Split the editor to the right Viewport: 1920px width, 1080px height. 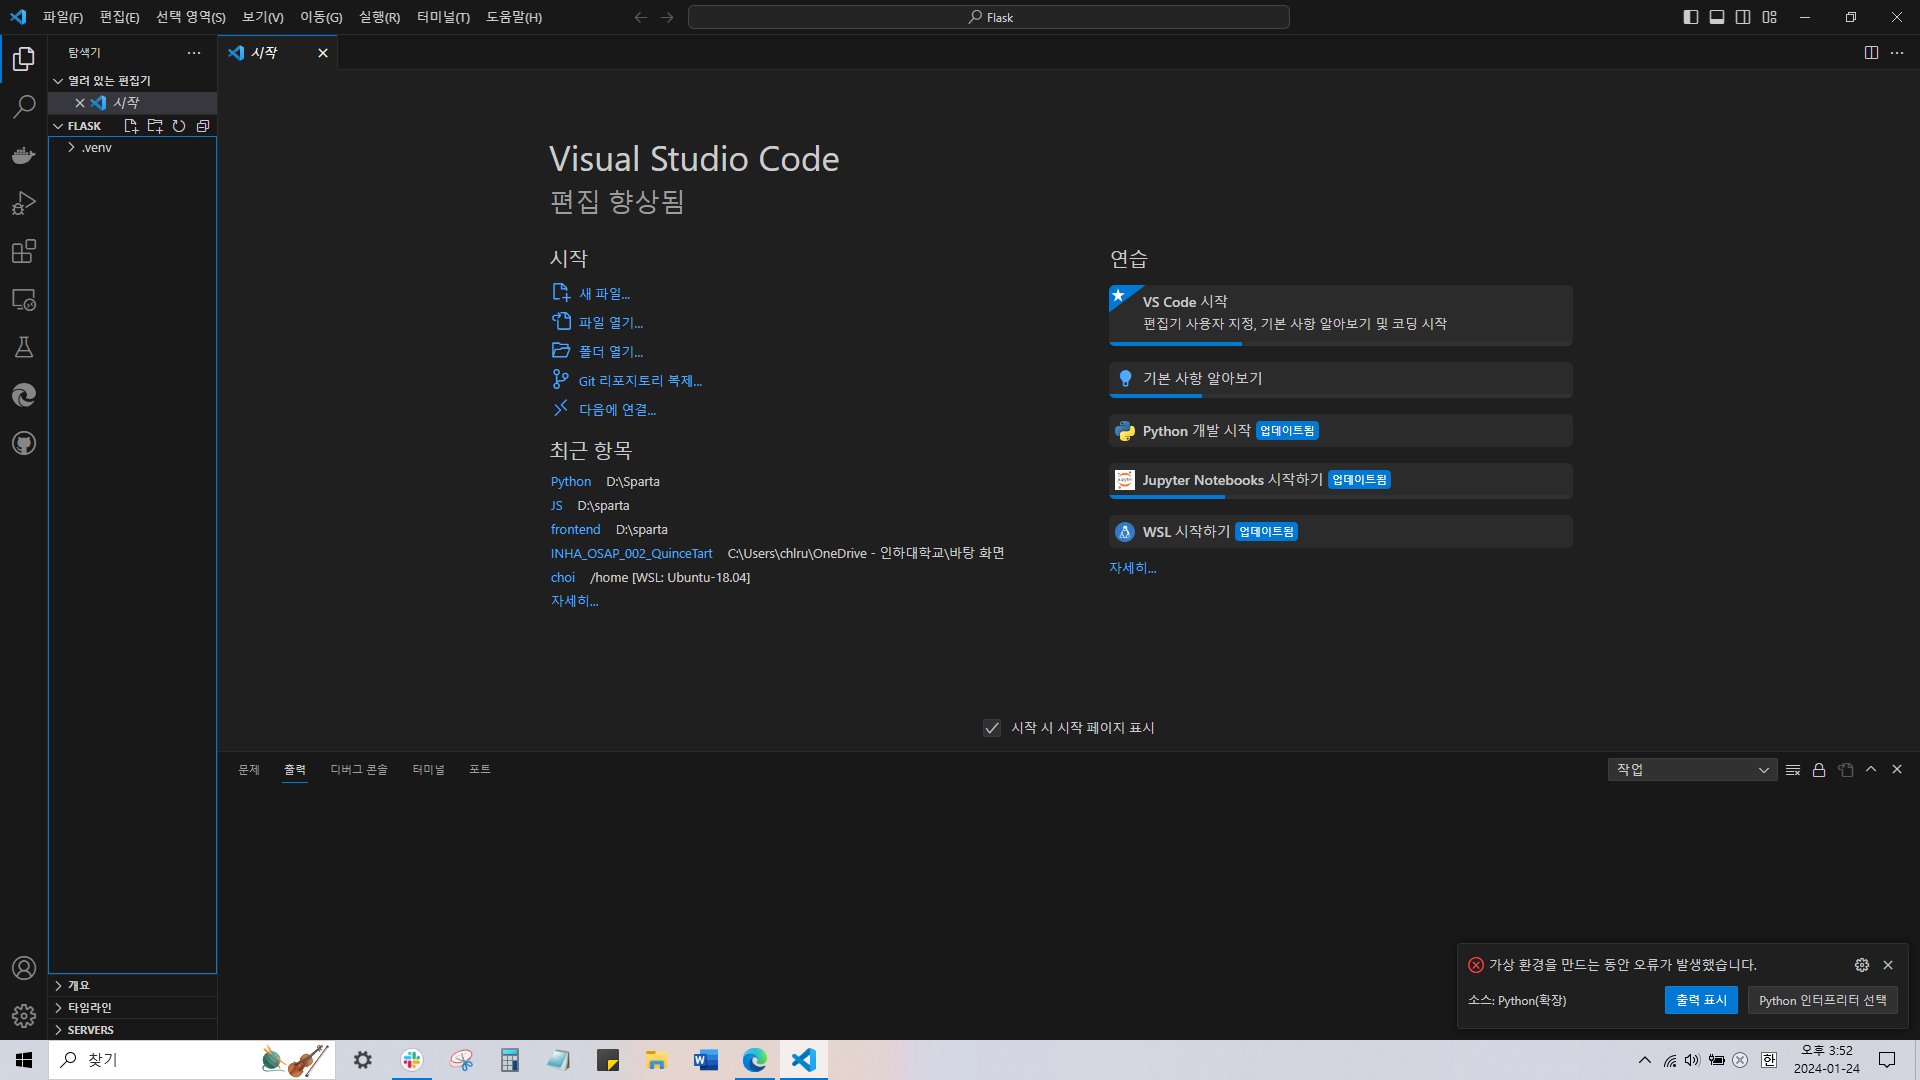(x=1871, y=53)
